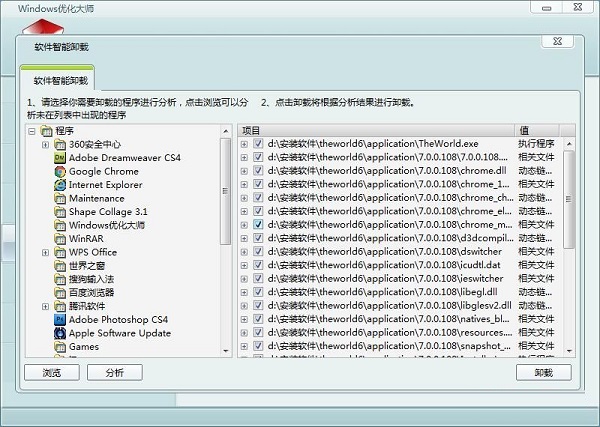The height and width of the screenshot is (427, 600).
Task: Expand the chrome.dll item row
Action: [244, 171]
